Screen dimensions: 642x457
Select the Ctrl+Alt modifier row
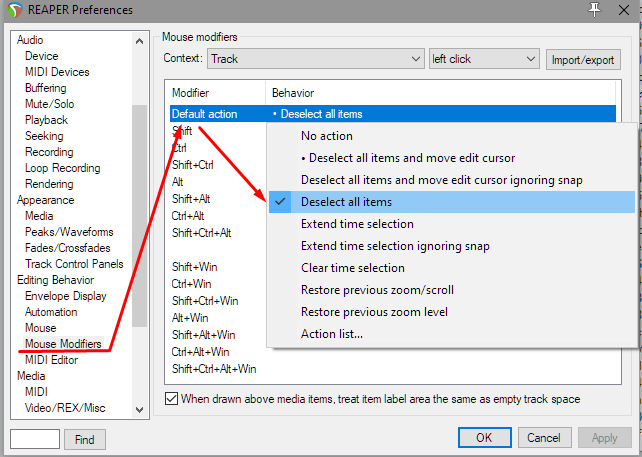point(188,216)
